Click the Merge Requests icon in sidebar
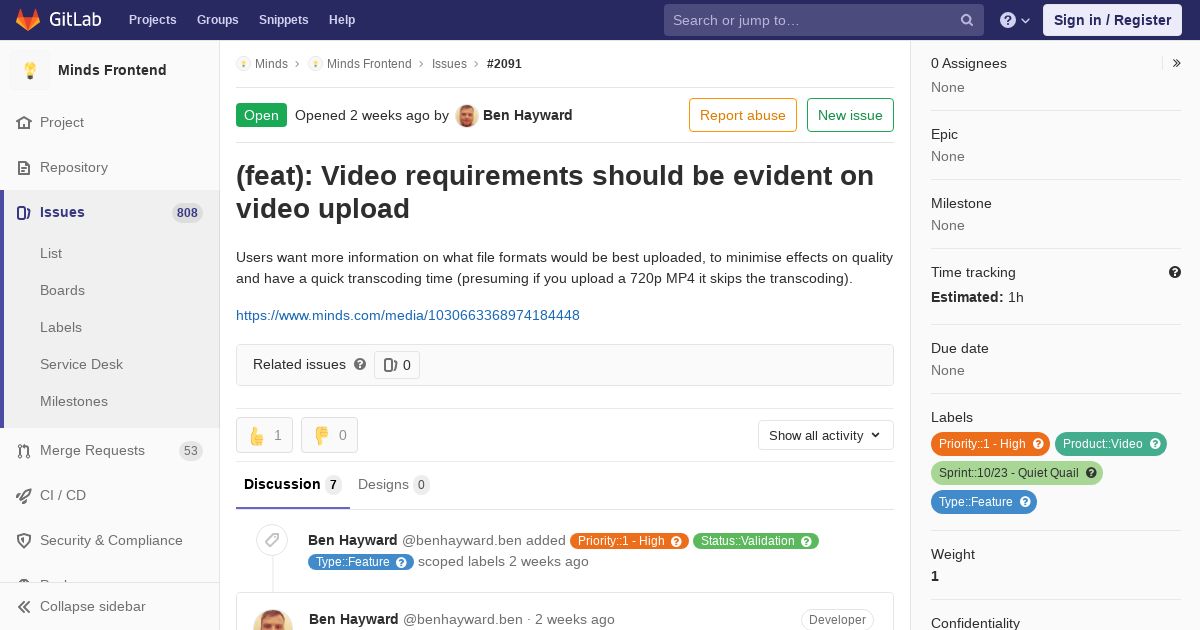 (24, 450)
